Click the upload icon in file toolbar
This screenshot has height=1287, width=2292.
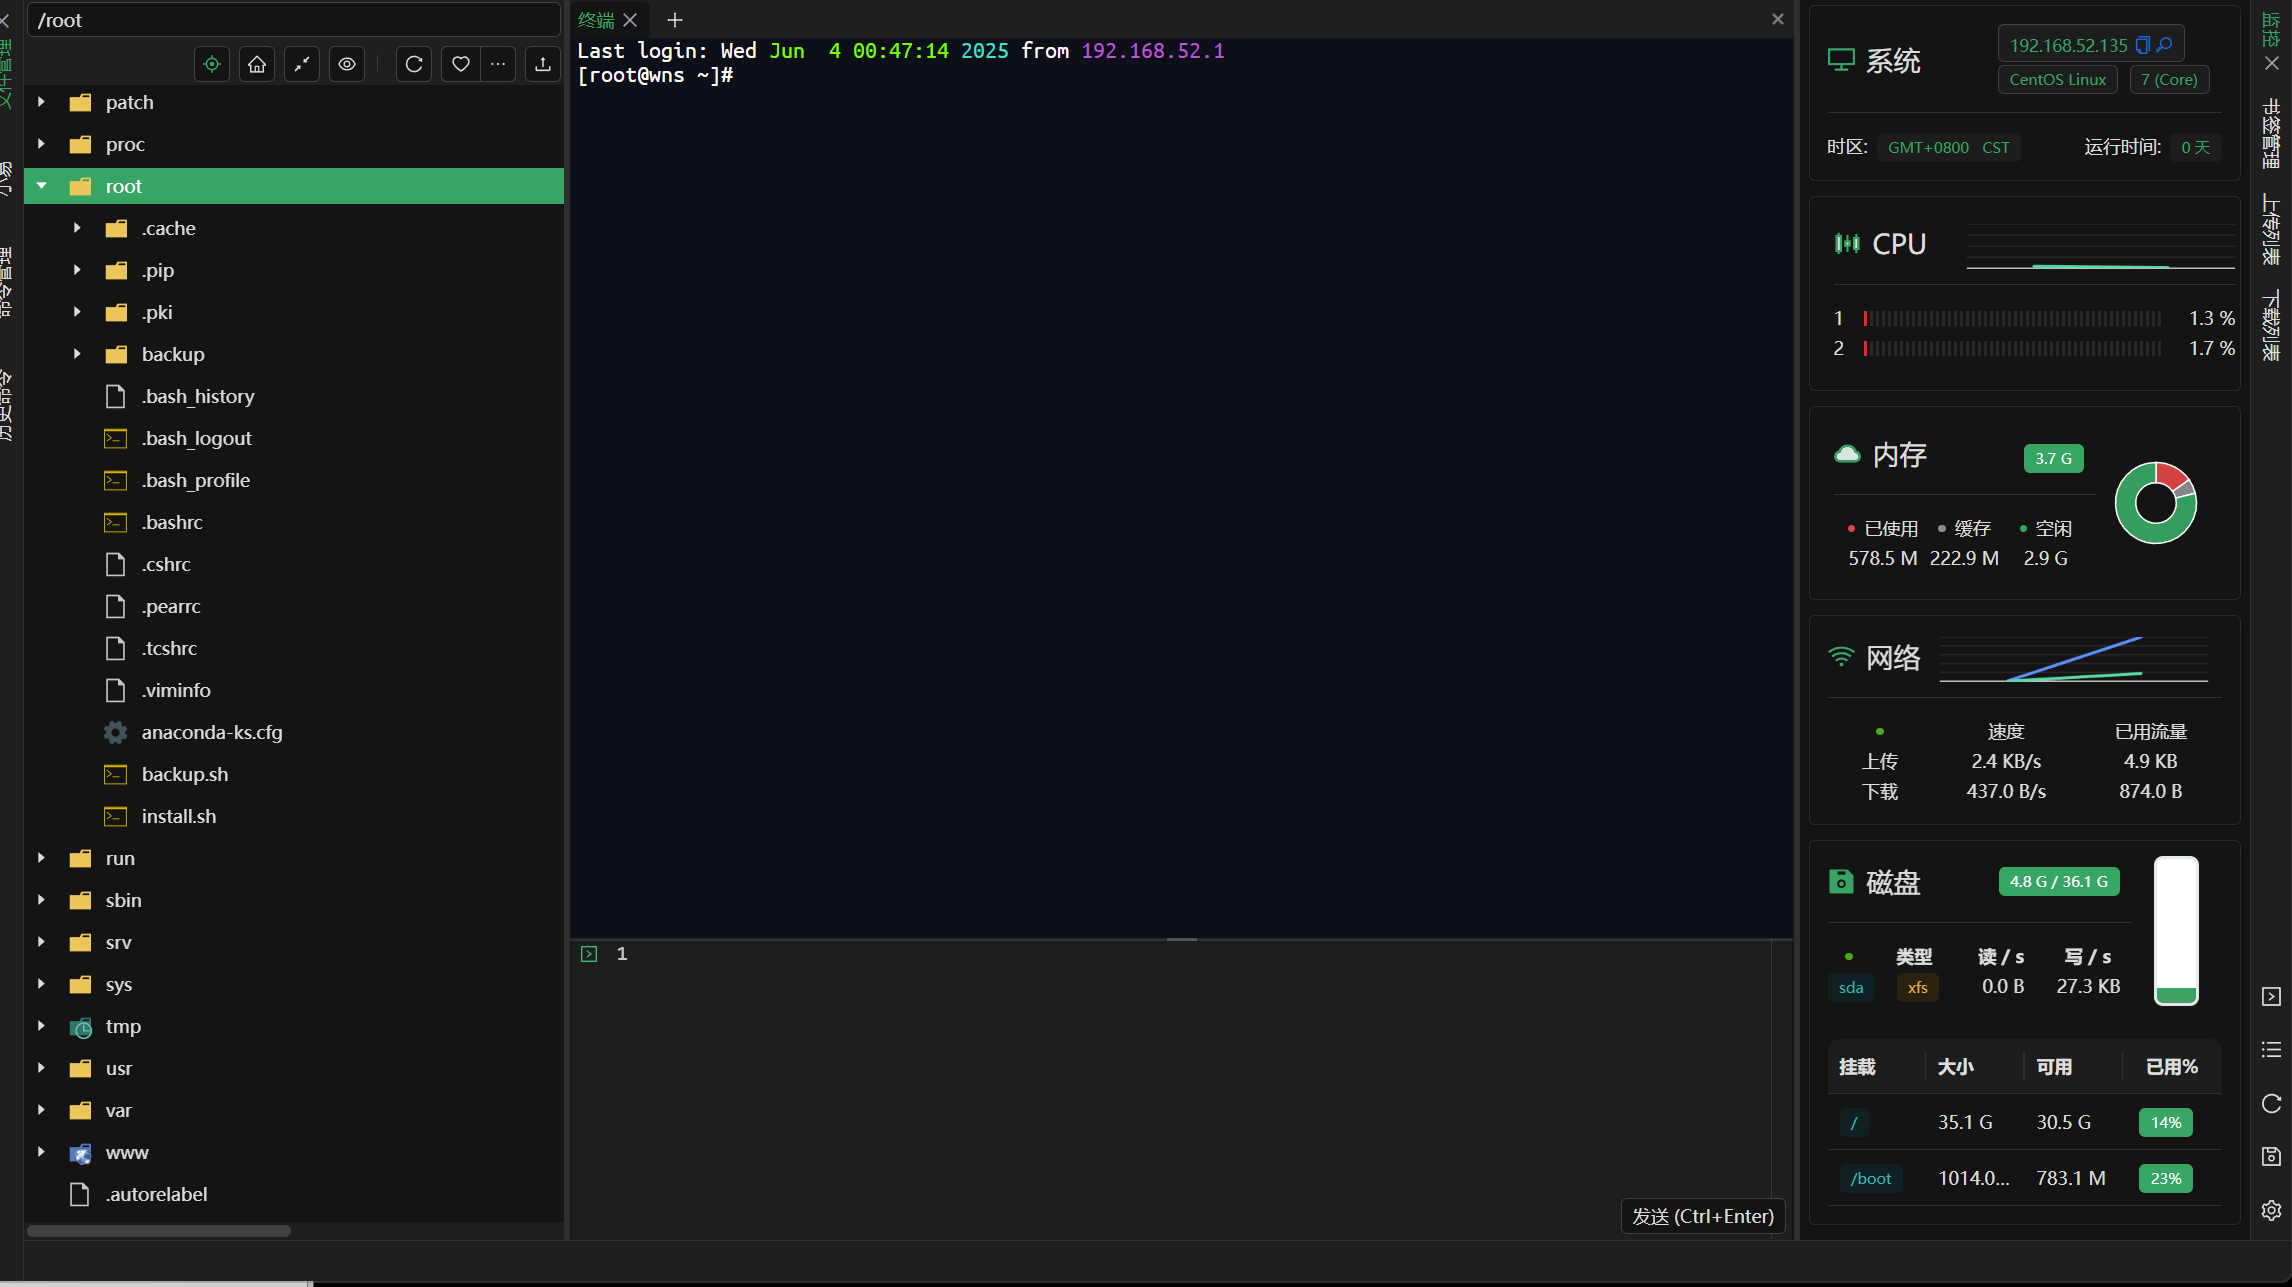tap(543, 64)
